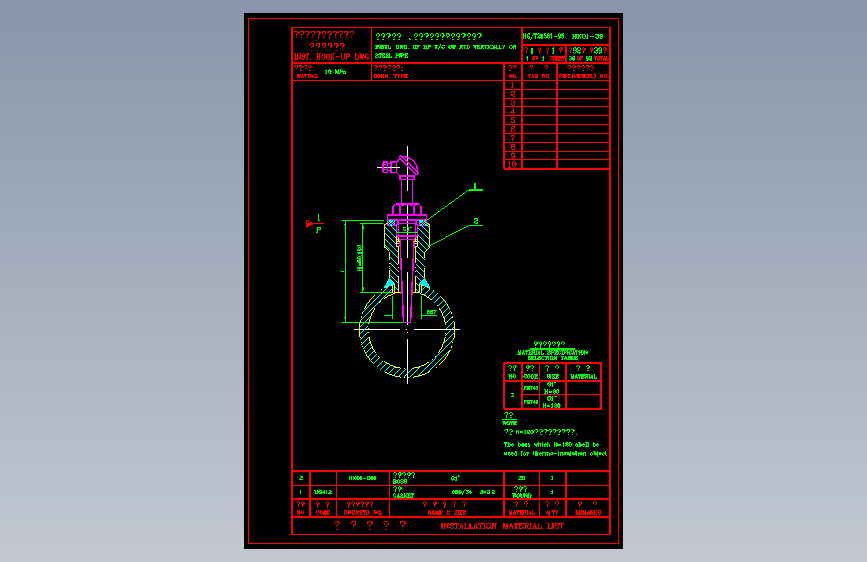Click the 'BOSS' item name in material list
The image size is (867, 562).
tap(400, 482)
